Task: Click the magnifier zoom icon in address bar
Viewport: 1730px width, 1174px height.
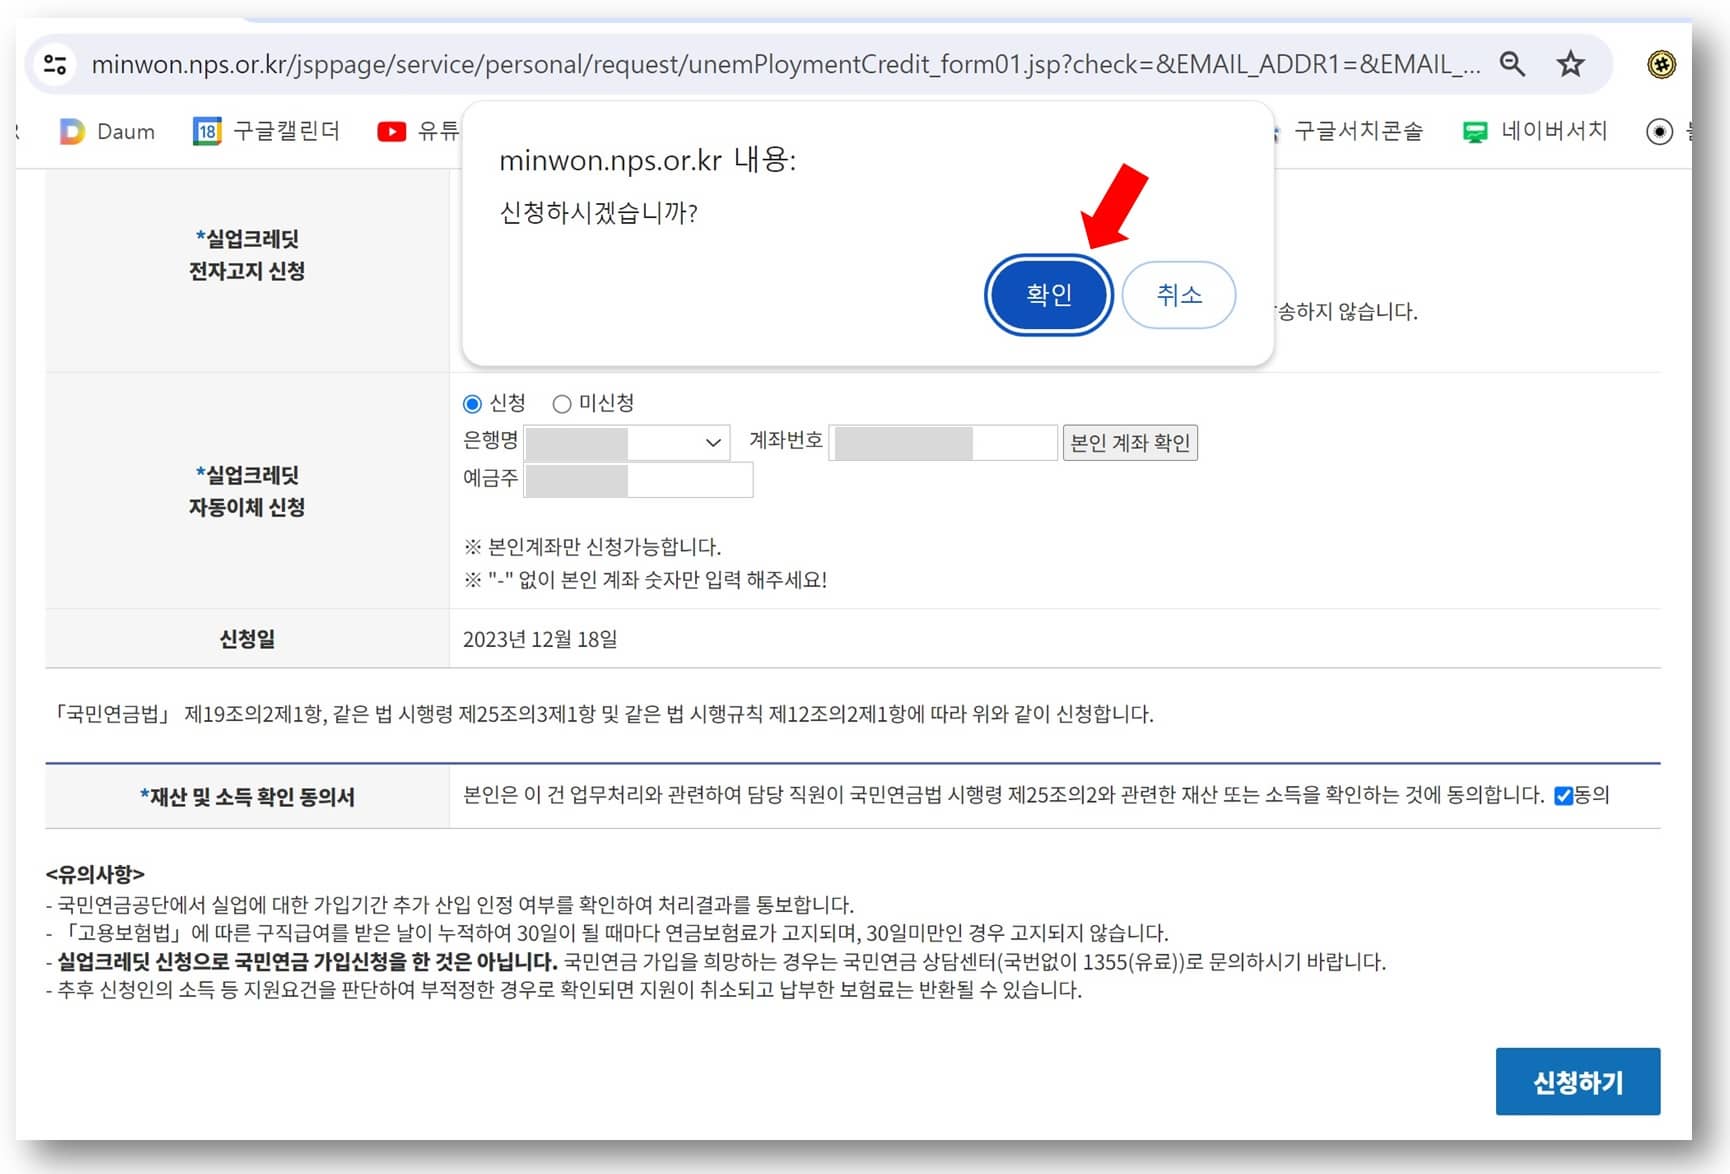Action: (x=1513, y=64)
